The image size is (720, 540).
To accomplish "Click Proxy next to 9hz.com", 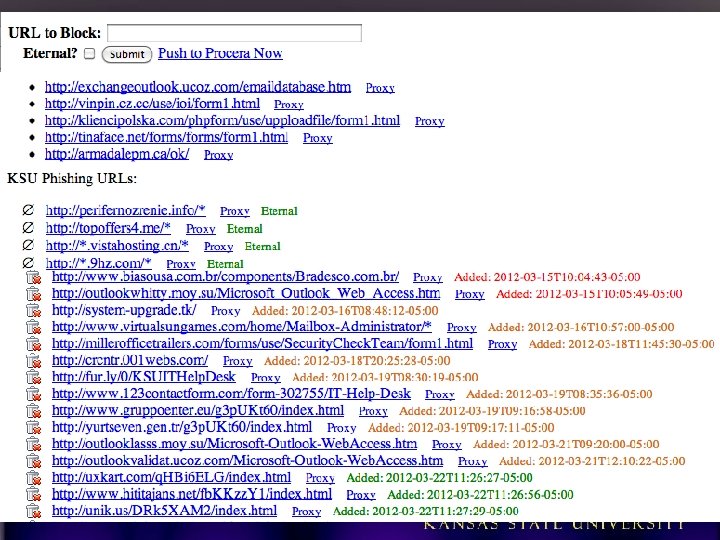I will point(181,264).
